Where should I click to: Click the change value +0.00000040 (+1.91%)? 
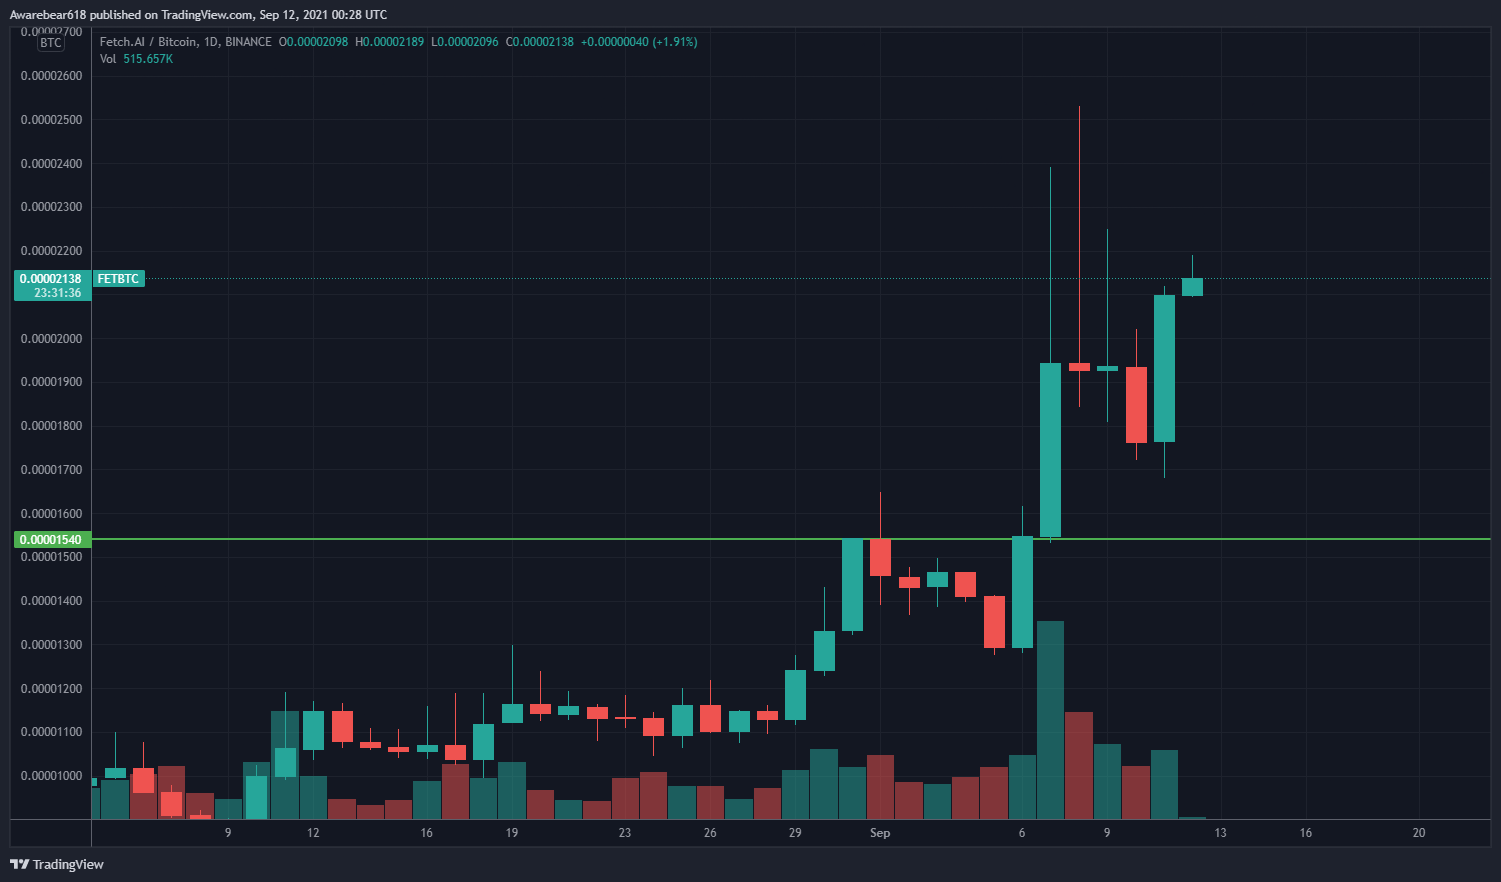639,42
